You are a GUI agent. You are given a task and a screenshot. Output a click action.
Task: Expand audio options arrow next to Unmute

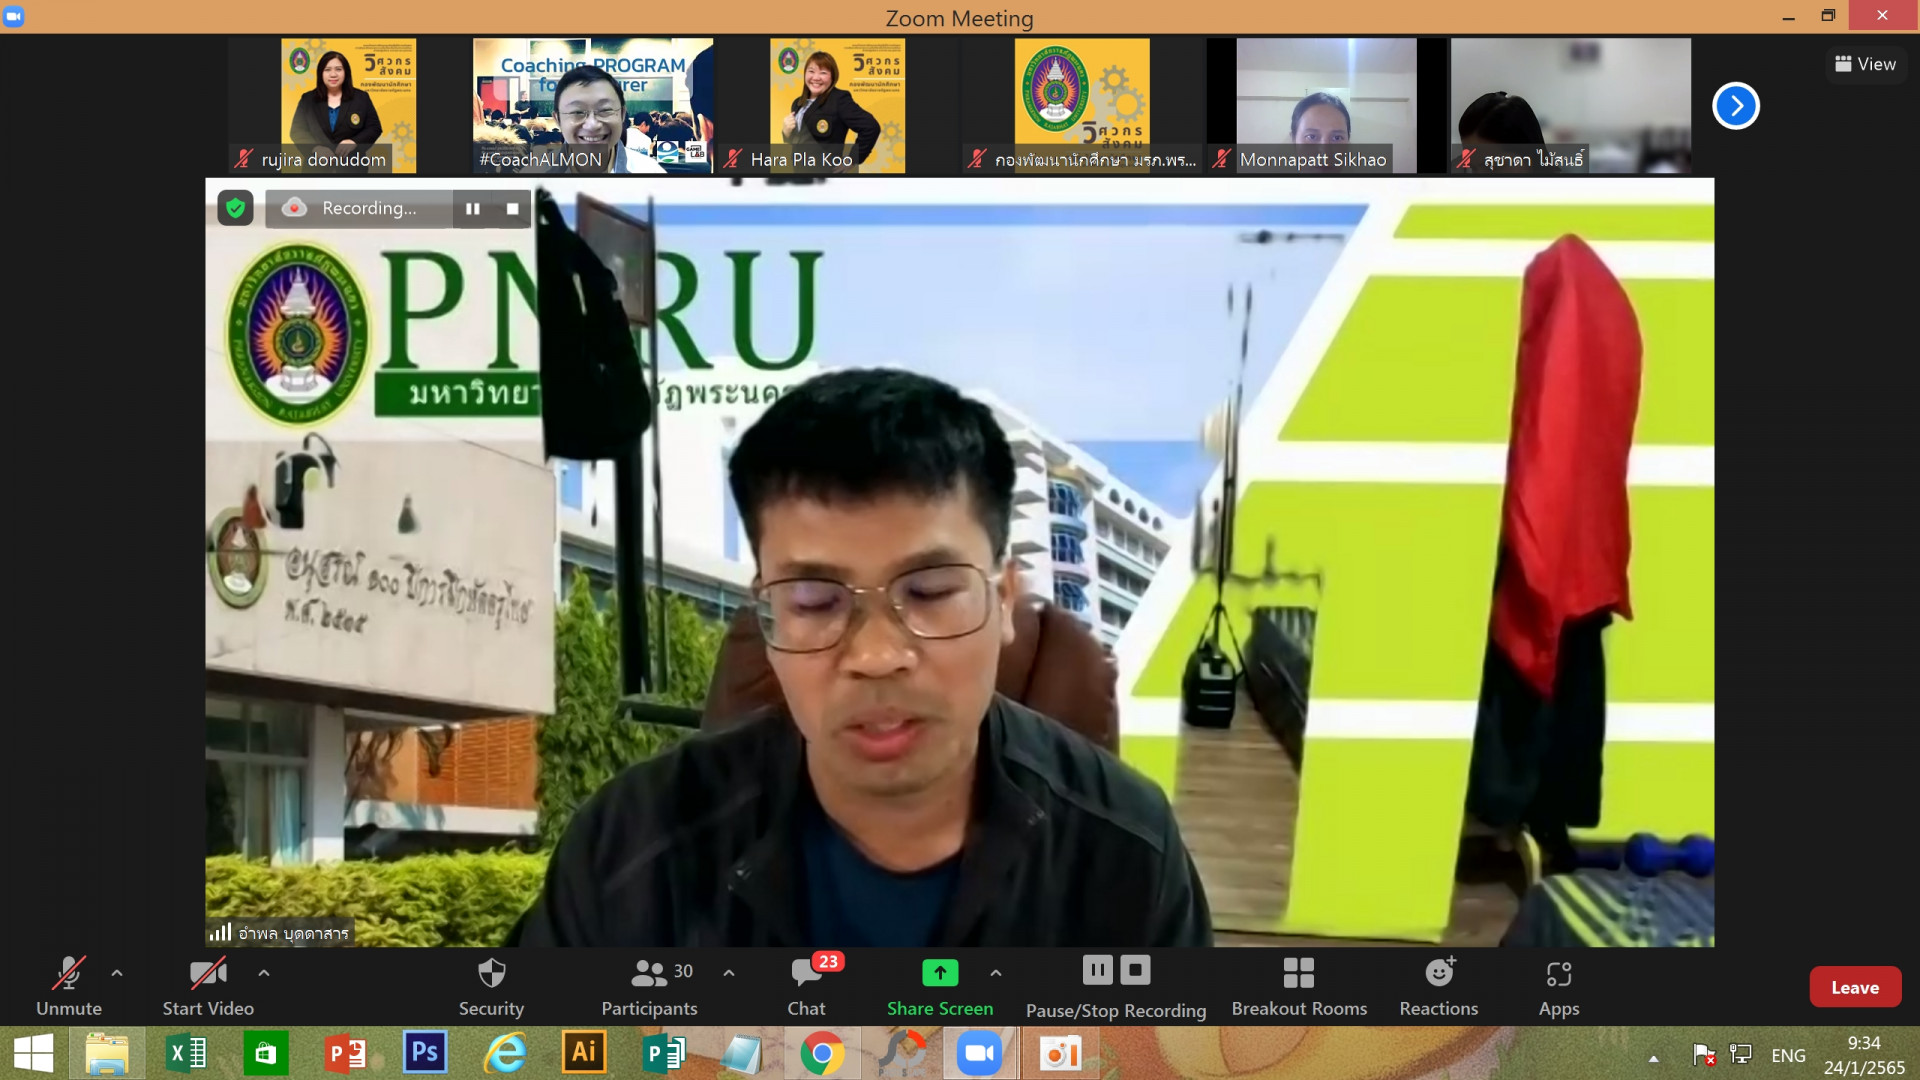click(x=117, y=972)
